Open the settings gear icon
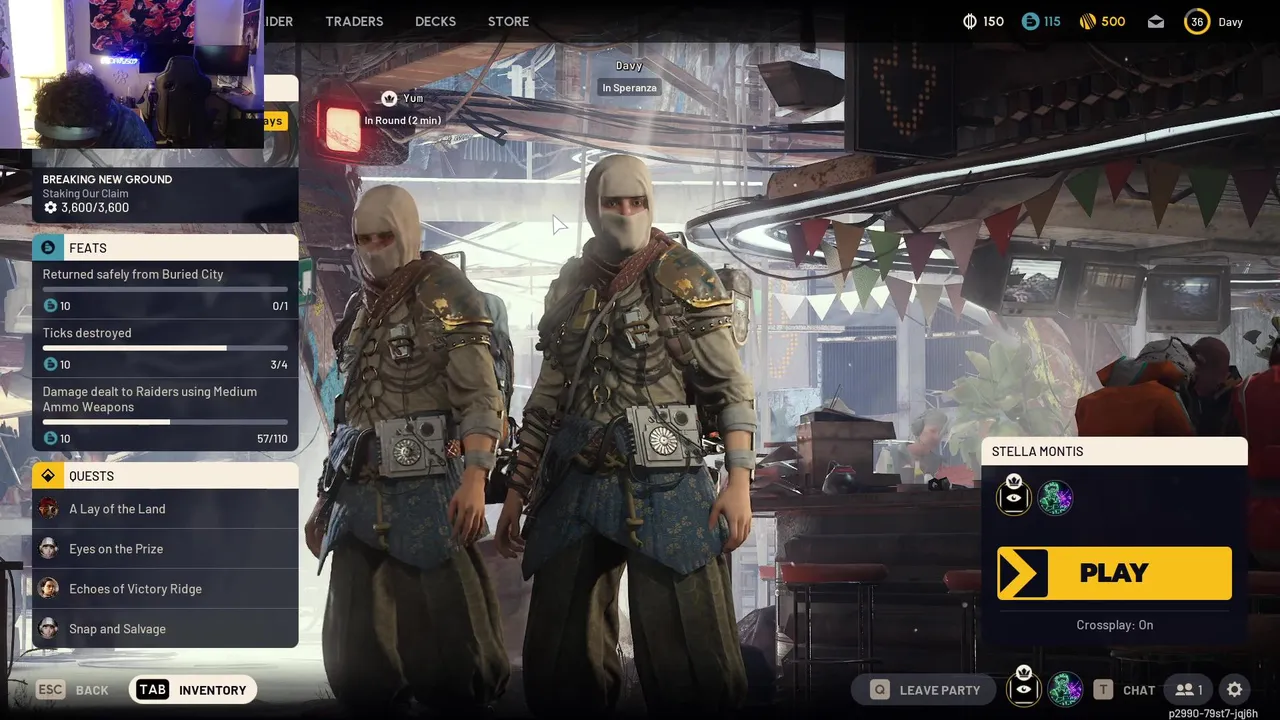1280x720 pixels. tap(1235, 690)
